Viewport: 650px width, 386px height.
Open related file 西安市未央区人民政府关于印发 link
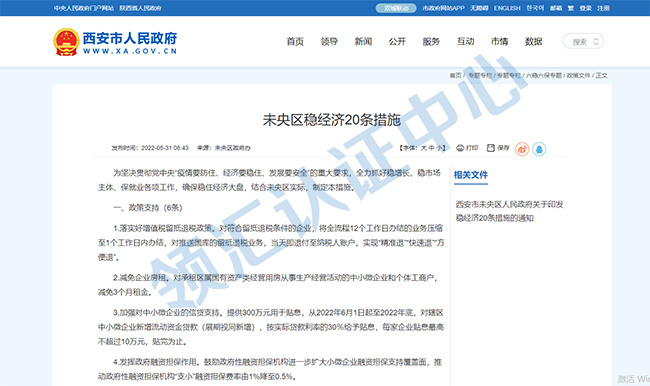point(509,204)
